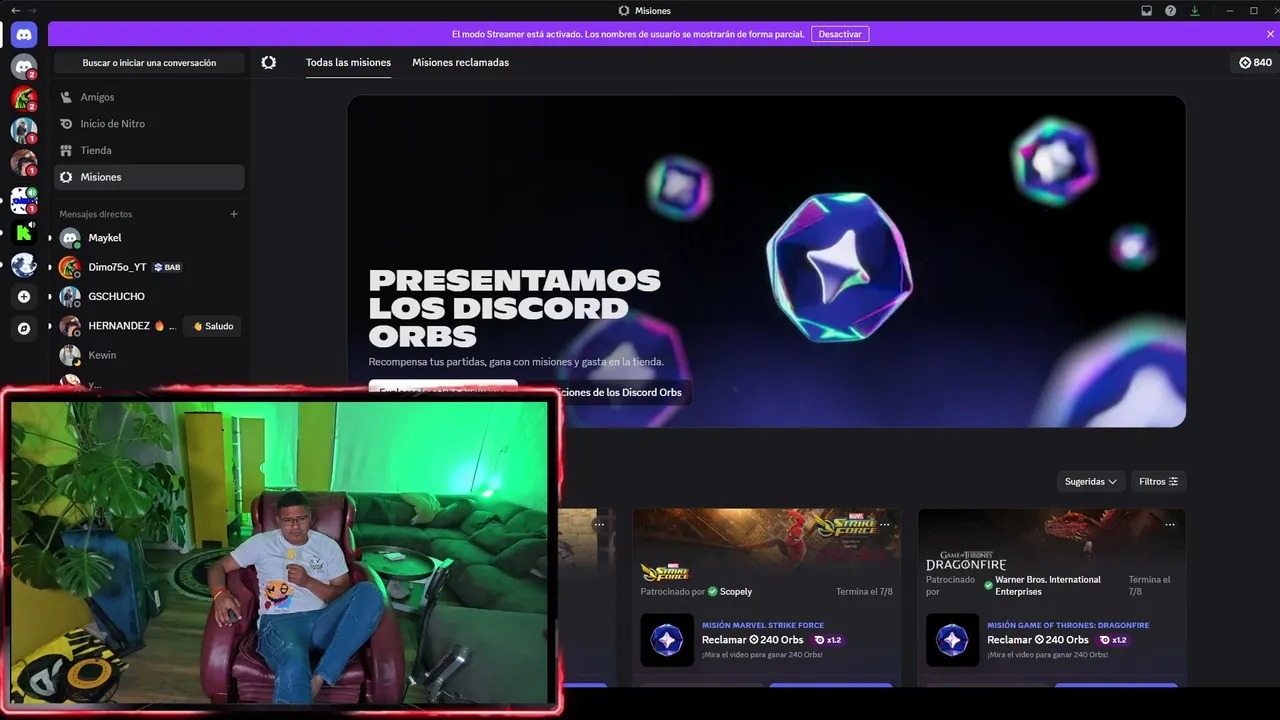Click the Dragonfire mission orb reward icon
The image size is (1280, 720).
click(x=952, y=640)
